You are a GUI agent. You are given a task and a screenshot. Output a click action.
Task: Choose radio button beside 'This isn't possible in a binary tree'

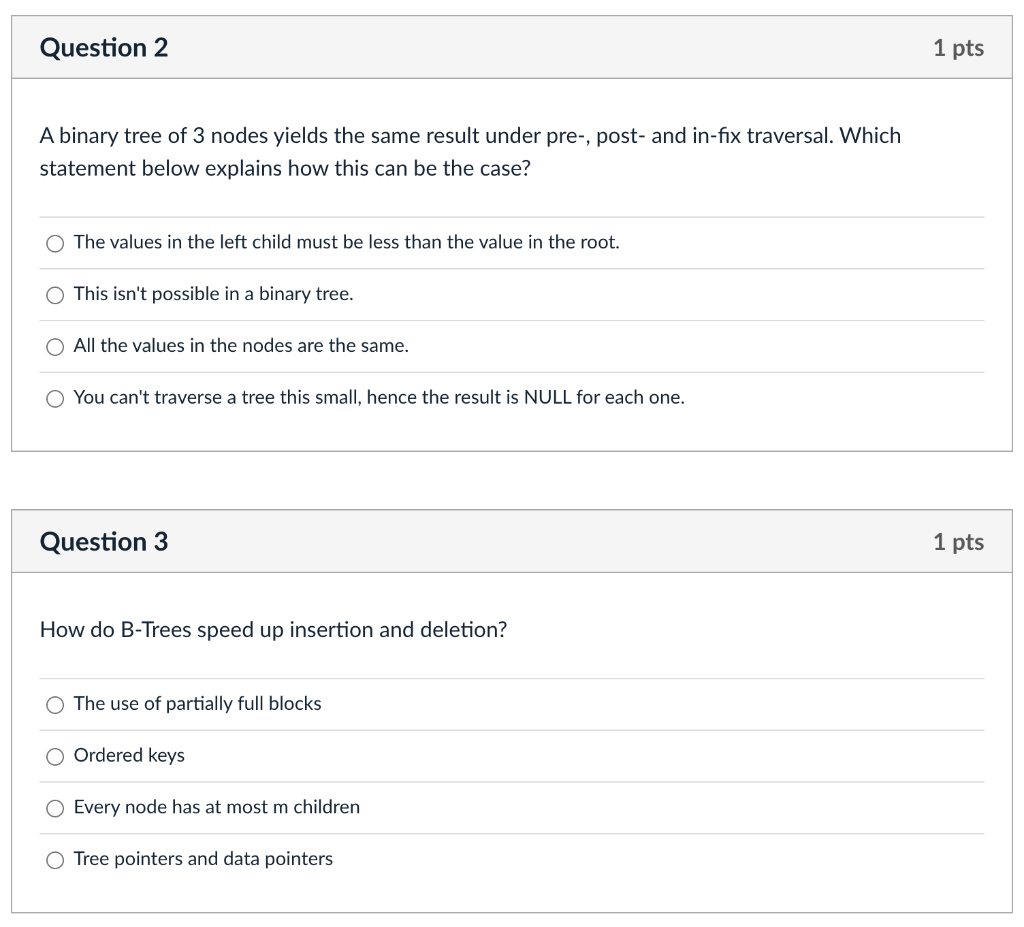(x=56, y=295)
